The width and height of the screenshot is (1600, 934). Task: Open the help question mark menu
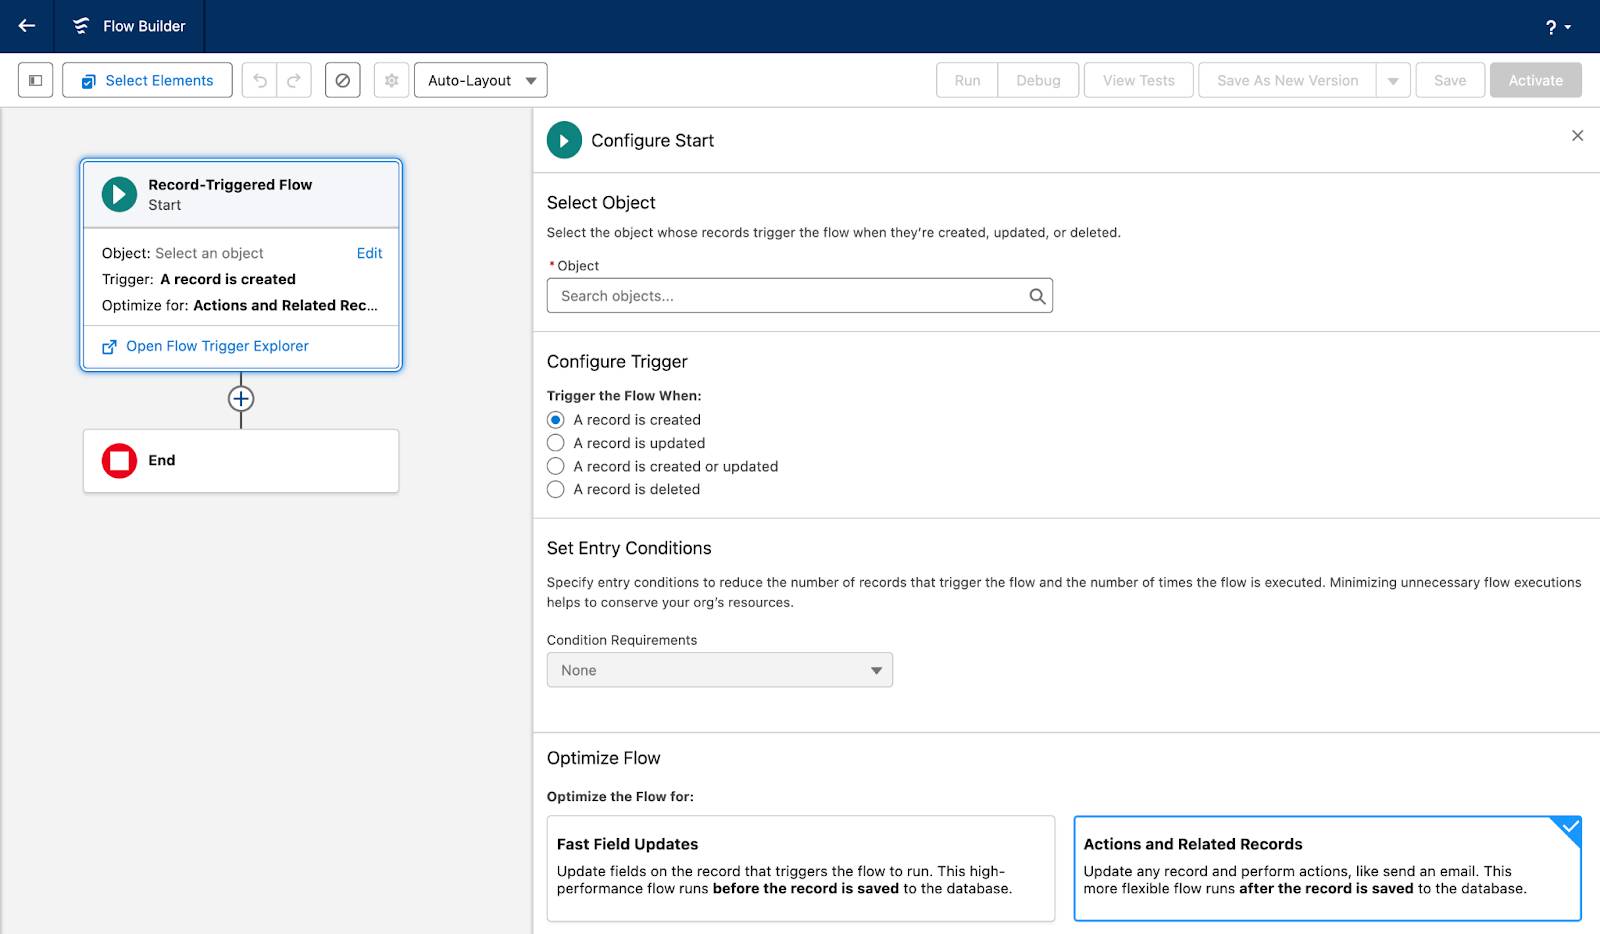pyautogui.click(x=1558, y=27)
